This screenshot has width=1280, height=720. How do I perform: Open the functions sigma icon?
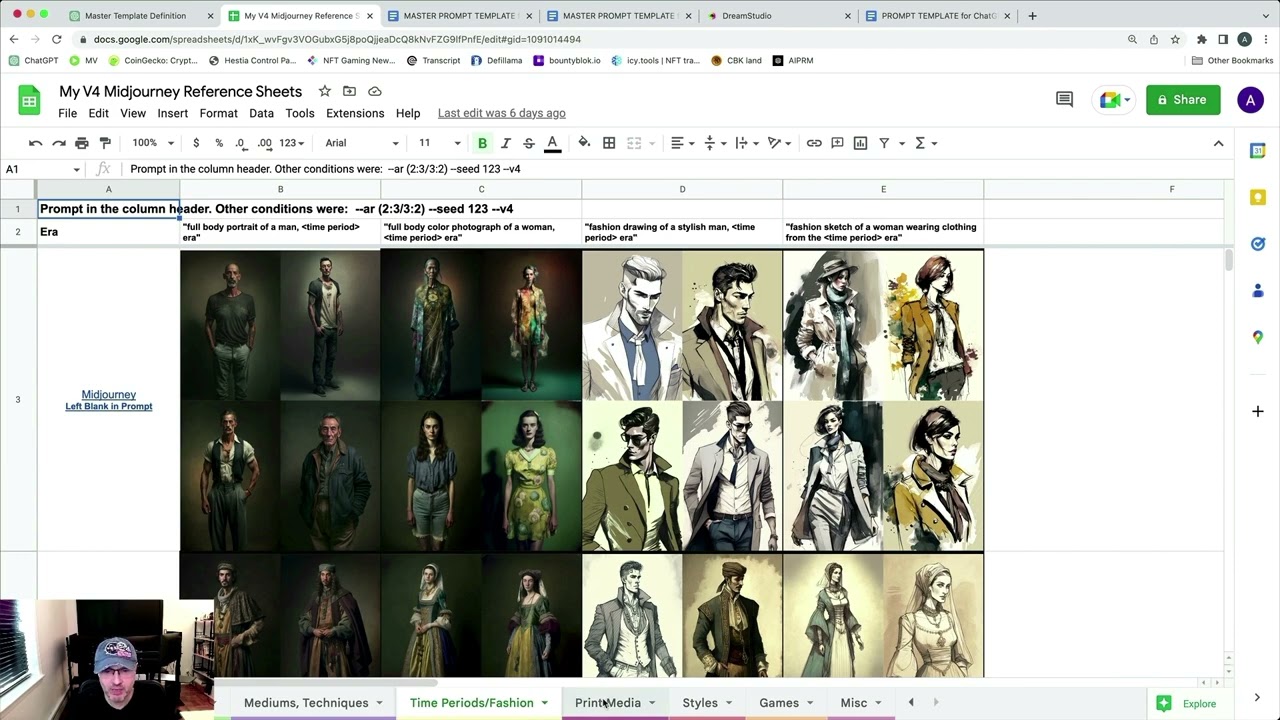pyautogui.click(x=920, y=143)
